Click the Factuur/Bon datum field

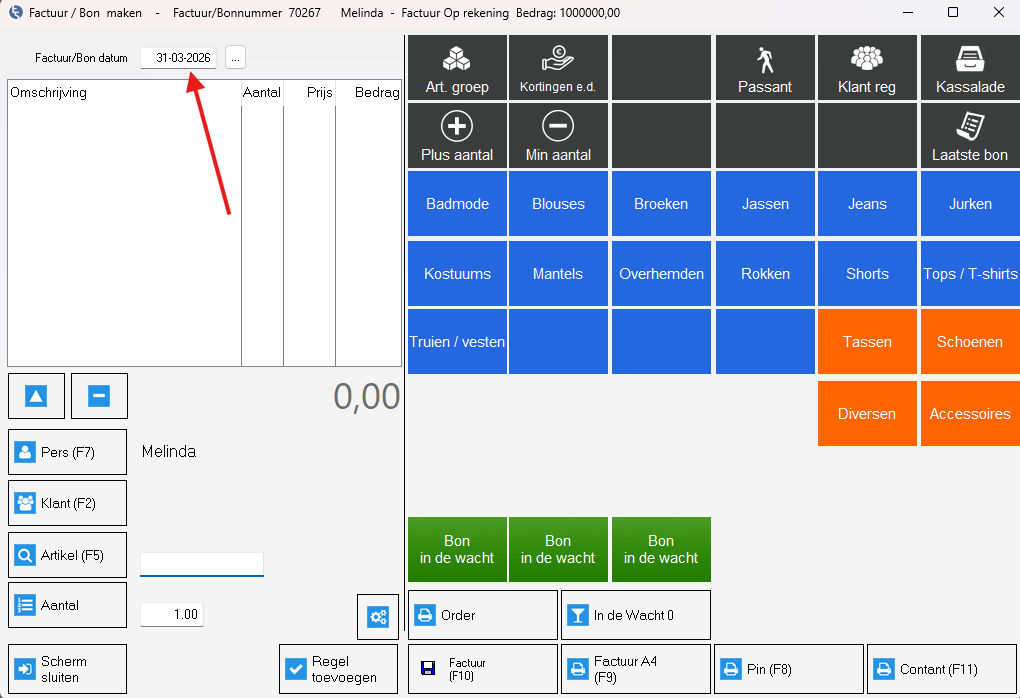[x=180, y=58]
